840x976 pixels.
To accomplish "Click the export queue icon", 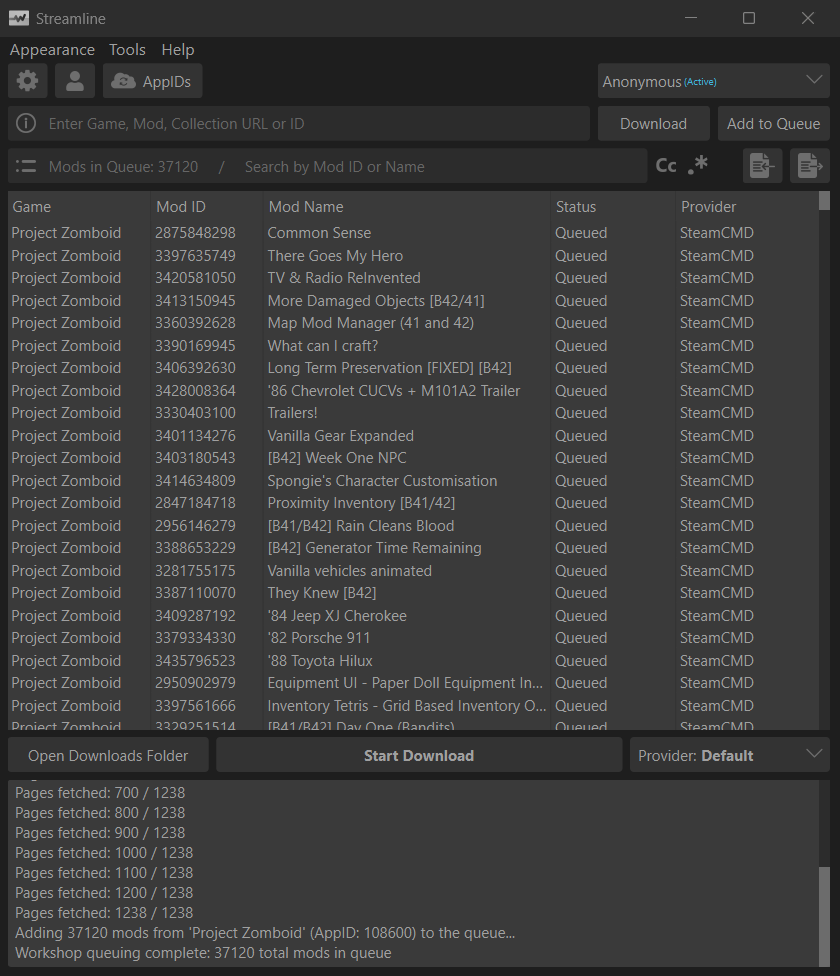I will [x=810, y=166].
